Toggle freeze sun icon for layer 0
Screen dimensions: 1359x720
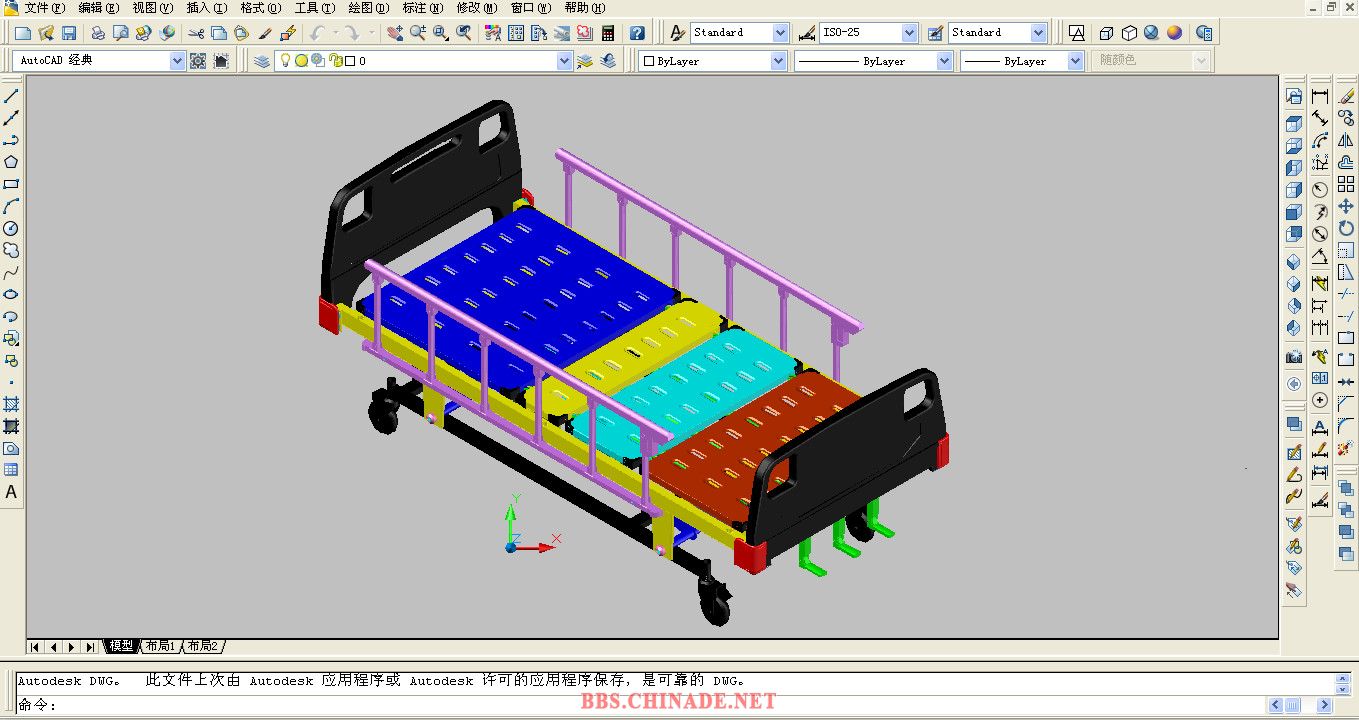(301, 61)
